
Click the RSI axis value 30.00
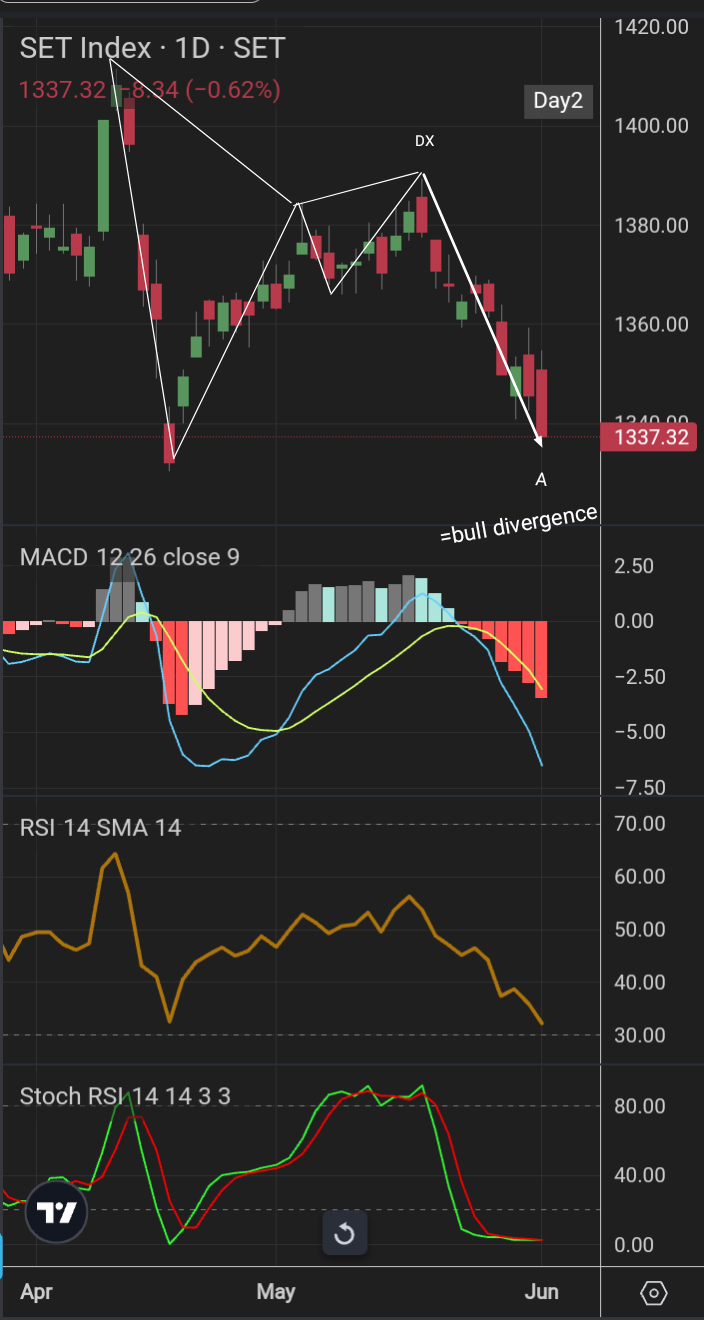click(x=639, y=1035)
